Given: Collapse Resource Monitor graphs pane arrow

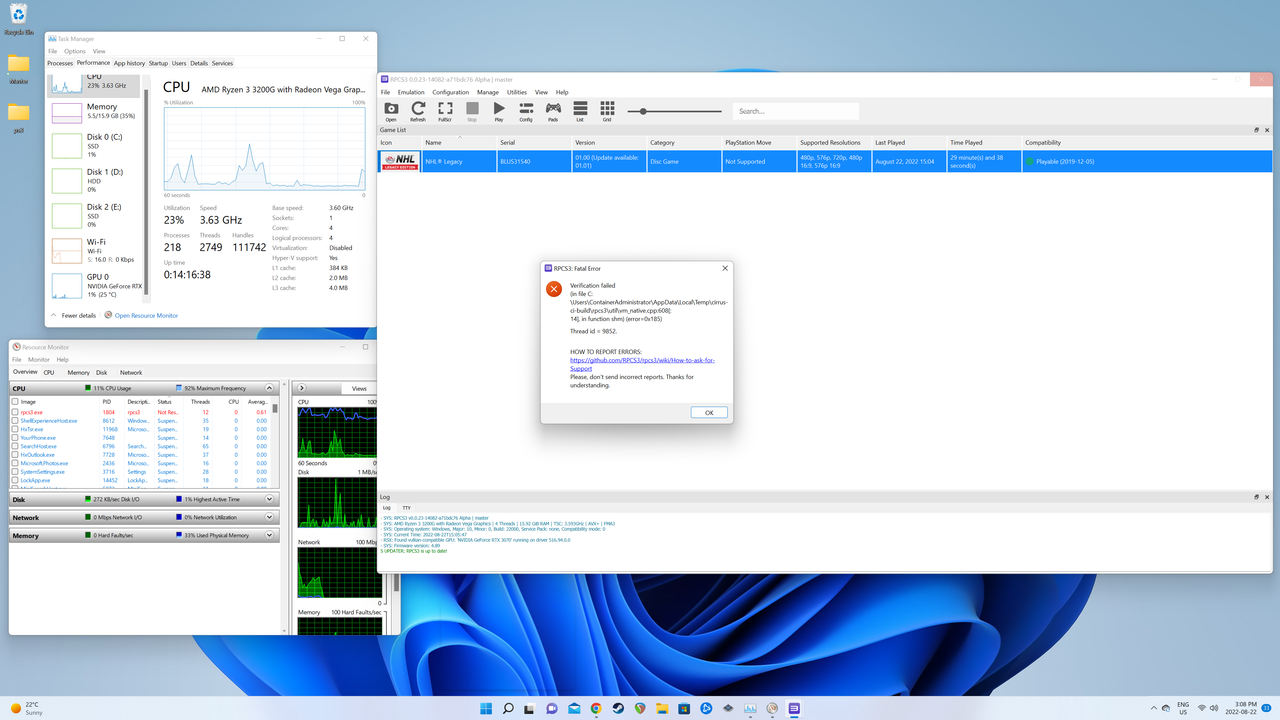Looking at the screenshot, I should [303, 388].
